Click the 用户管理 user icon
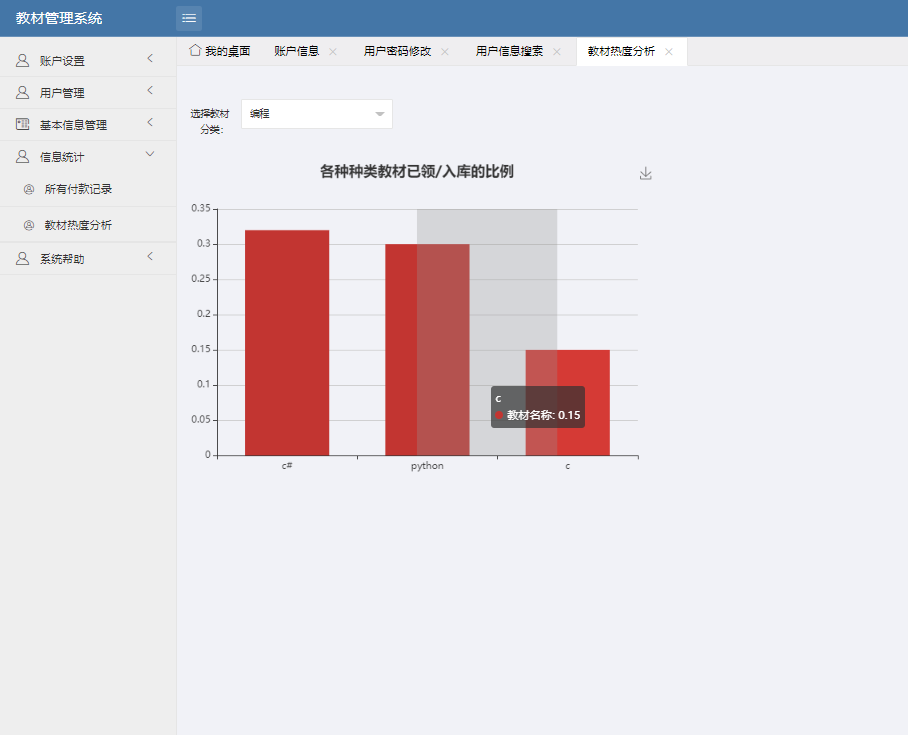The height and width of the screenshot is (735, 908). (23, 92)
